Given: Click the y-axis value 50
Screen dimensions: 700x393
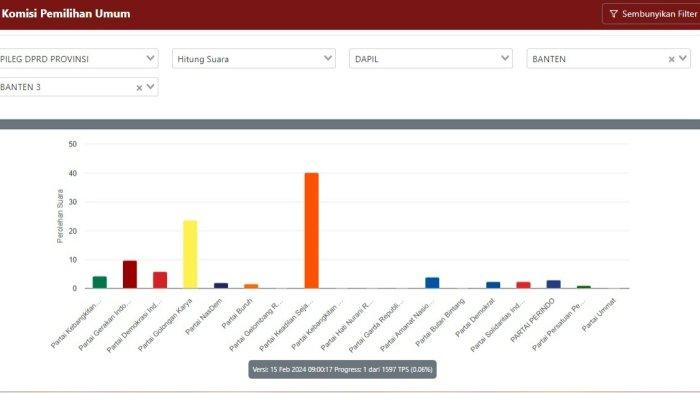Looking at the screenshot, I should click(73, 144).
